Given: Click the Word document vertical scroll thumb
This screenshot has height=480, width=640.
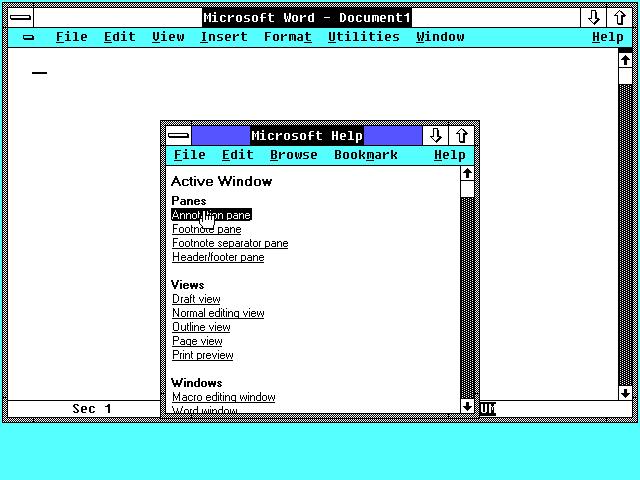Looking at the screenshot, I should (626, 75).
